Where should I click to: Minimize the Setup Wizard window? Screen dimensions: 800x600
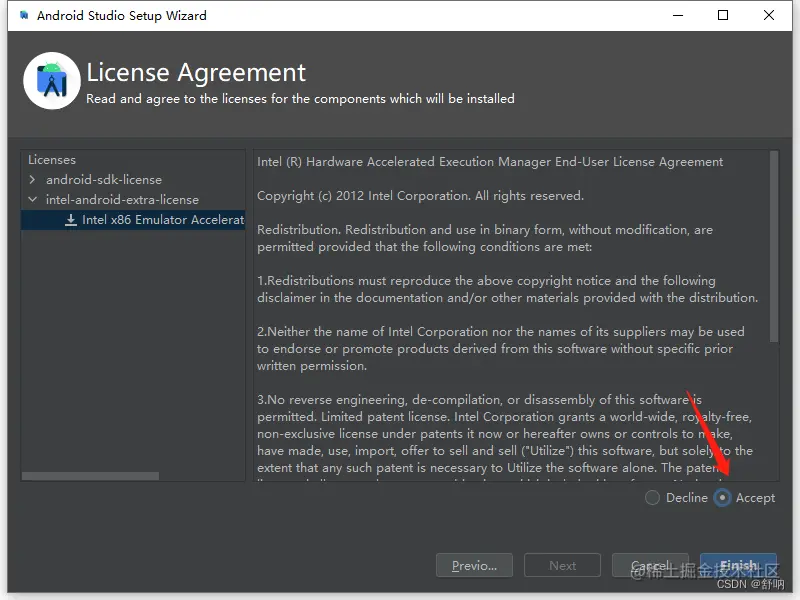(678, 15)
